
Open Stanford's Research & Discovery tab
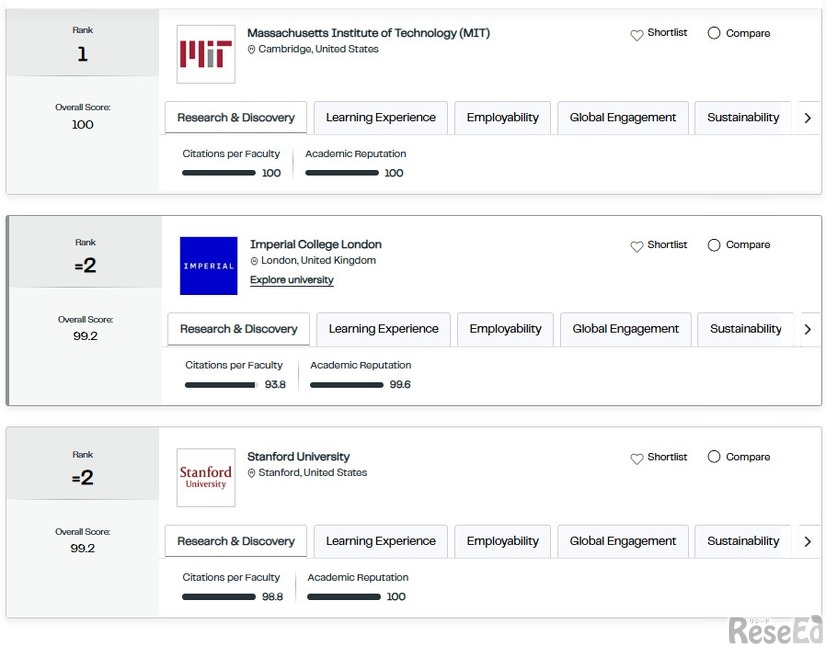click(235, 541)
